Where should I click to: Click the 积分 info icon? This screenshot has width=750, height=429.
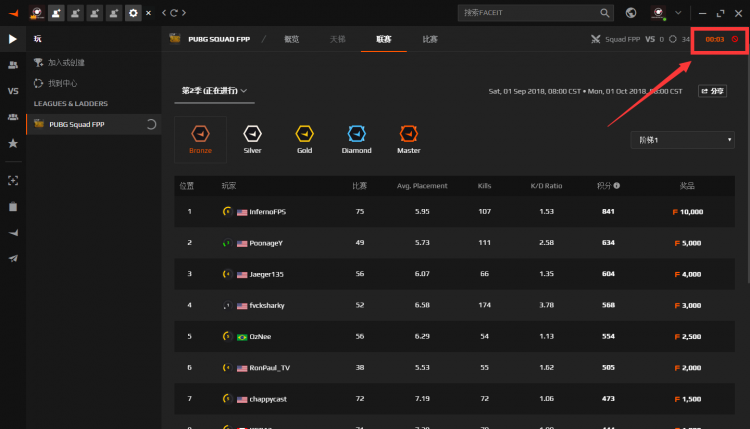pos(617,186)
